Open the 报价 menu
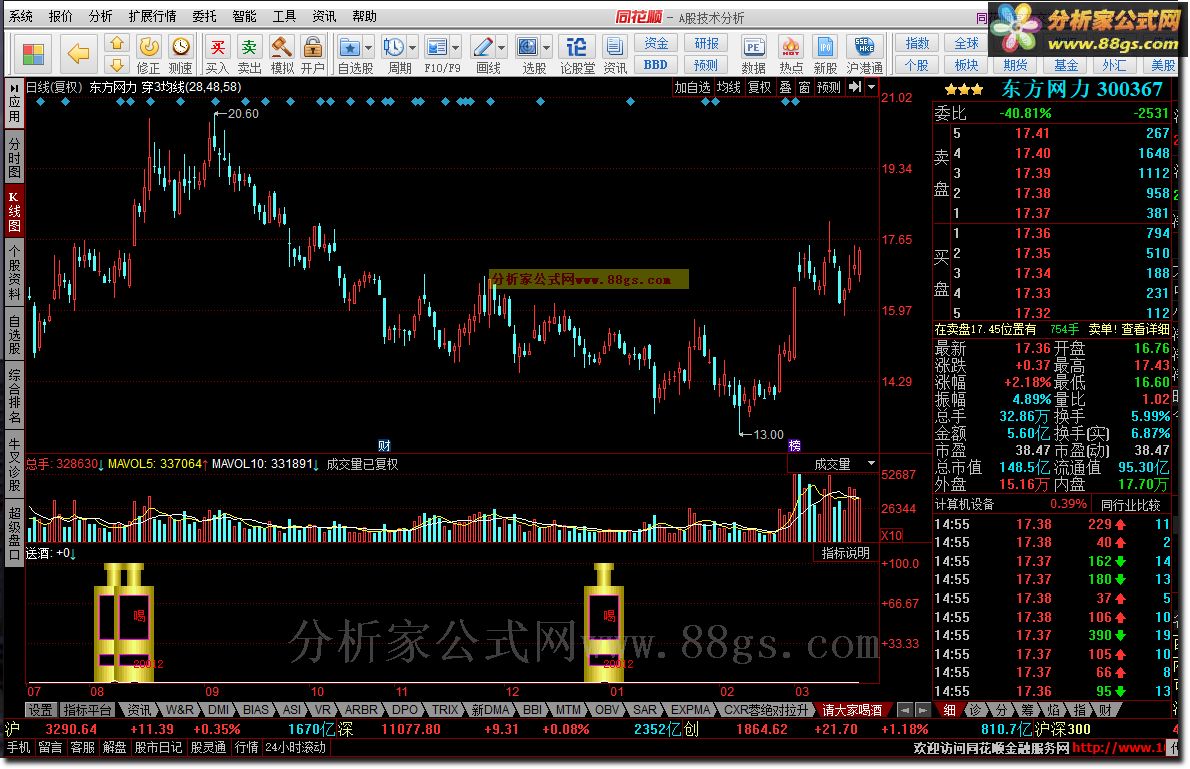 click(61, 16)
